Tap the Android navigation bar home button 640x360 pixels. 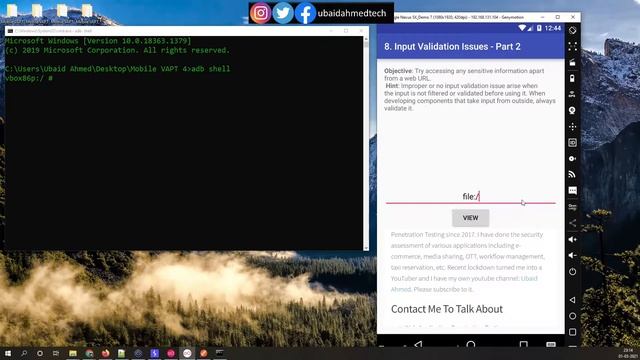(x=471, y=344)
